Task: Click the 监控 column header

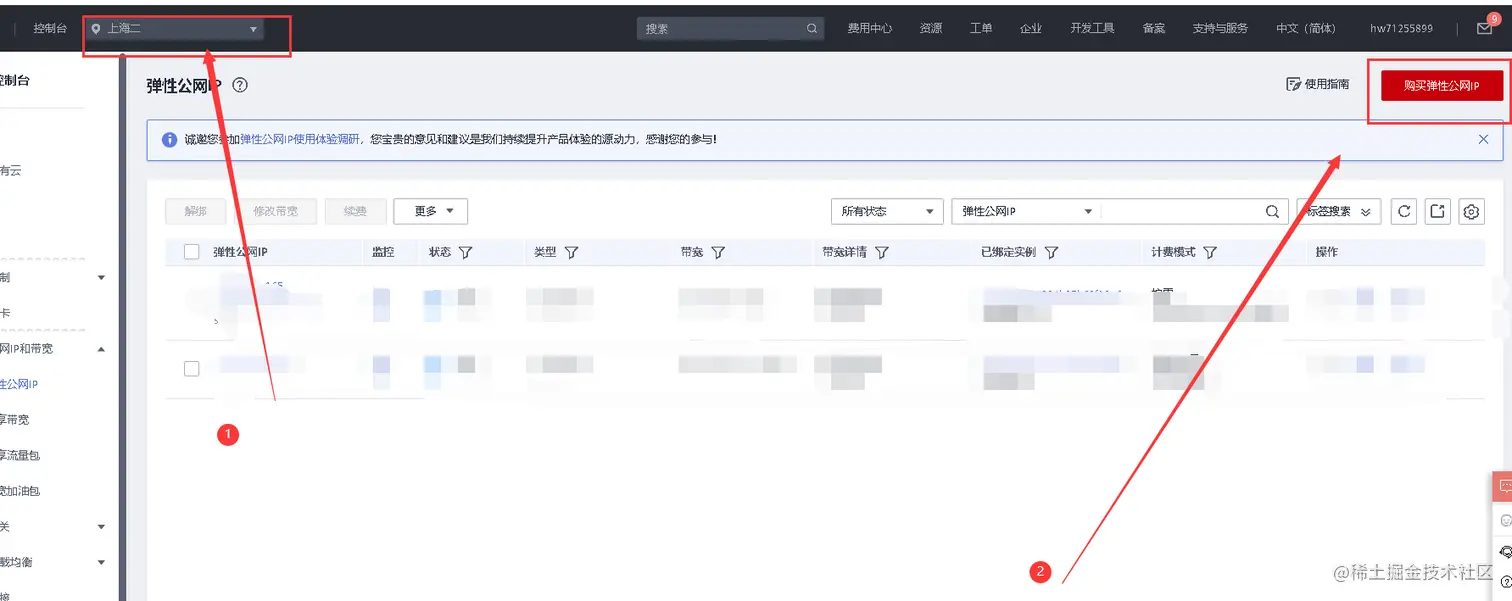Action: tap(383, 252)
